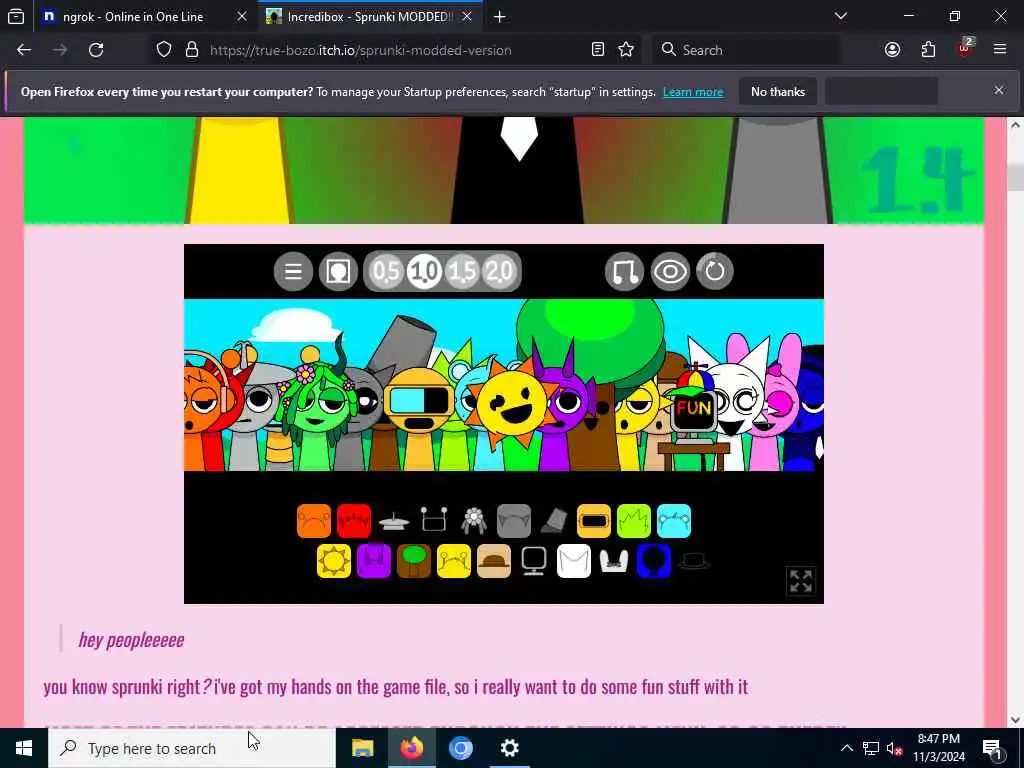Choose the computer monitor character icon
The height and width of the screenshot is (768, 1024).
534,561
